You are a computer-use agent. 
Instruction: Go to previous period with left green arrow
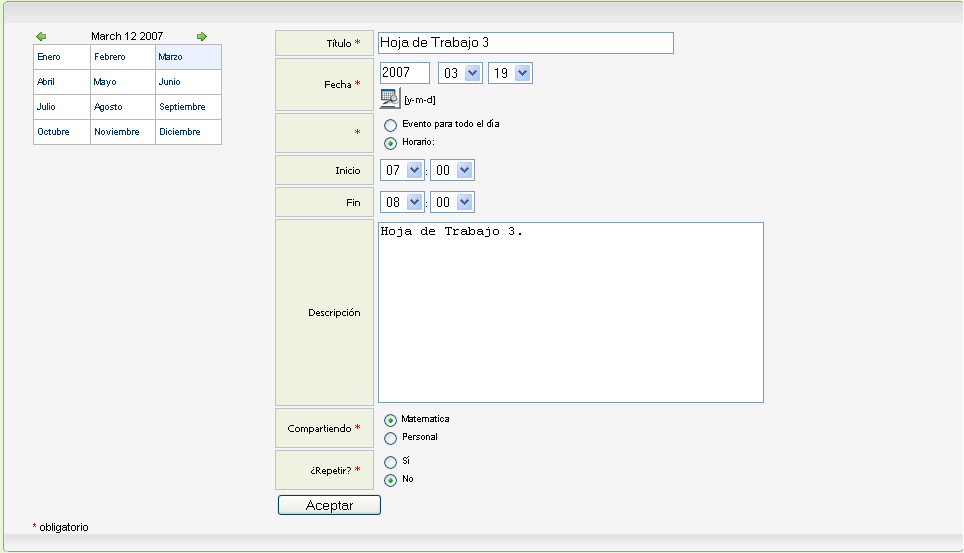(x=41, y=36)
